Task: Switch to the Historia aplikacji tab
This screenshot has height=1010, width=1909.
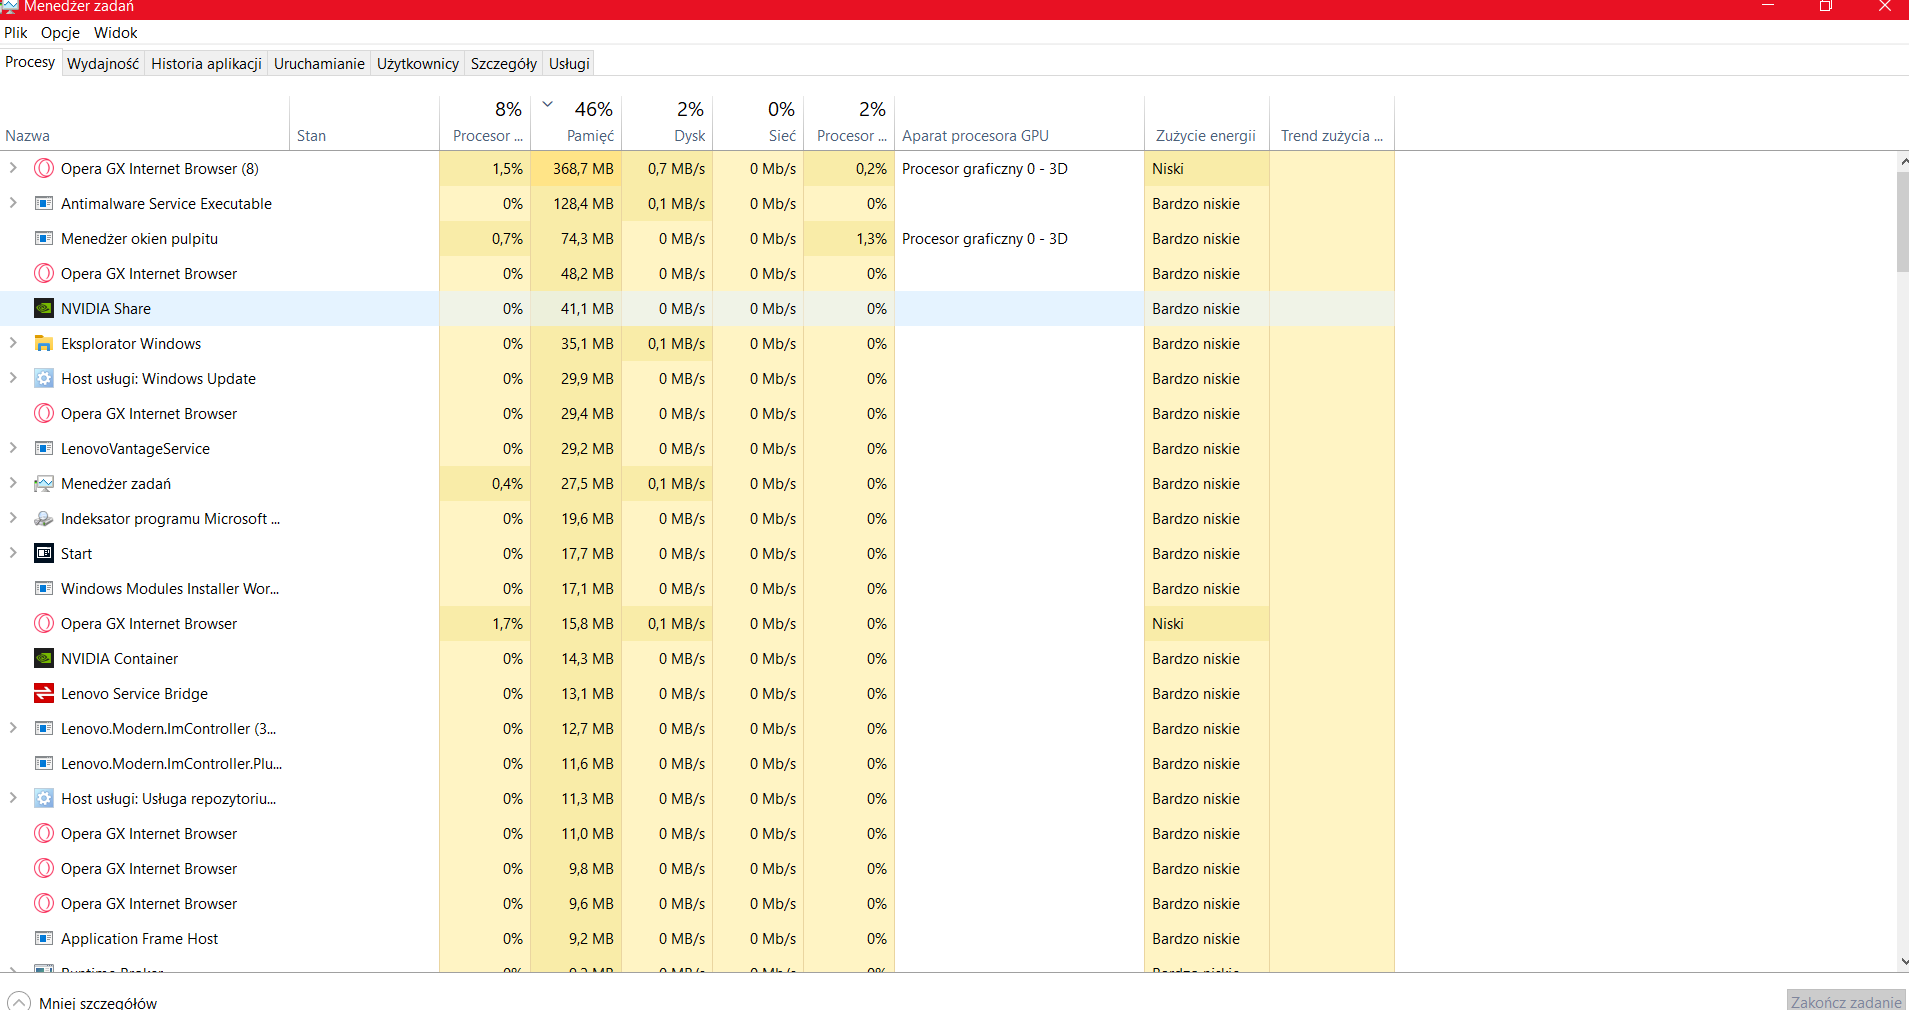Action: coord(206,64)
